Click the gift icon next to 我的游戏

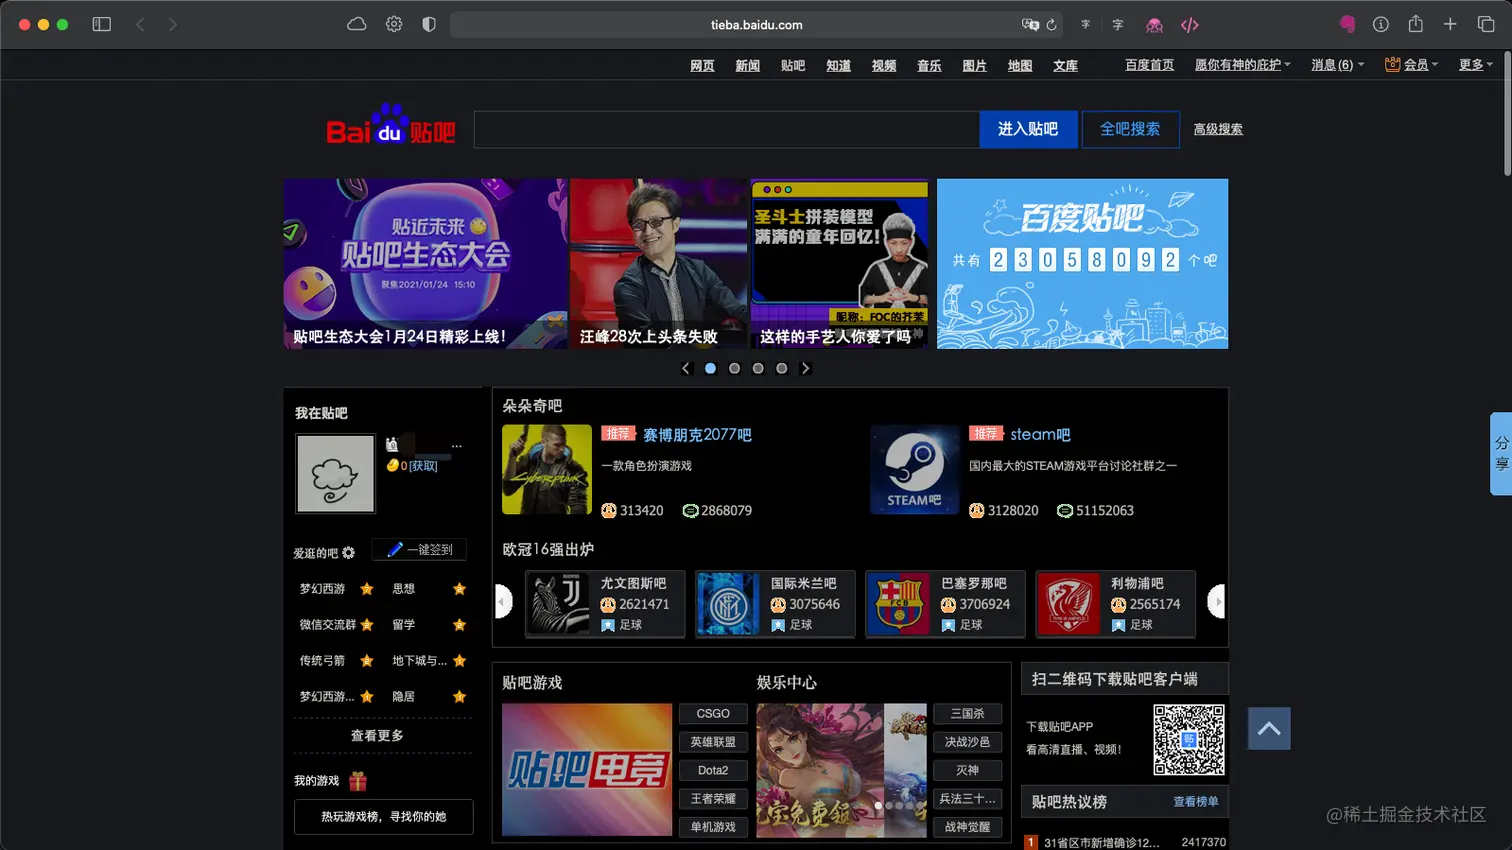tap(358, 781)
